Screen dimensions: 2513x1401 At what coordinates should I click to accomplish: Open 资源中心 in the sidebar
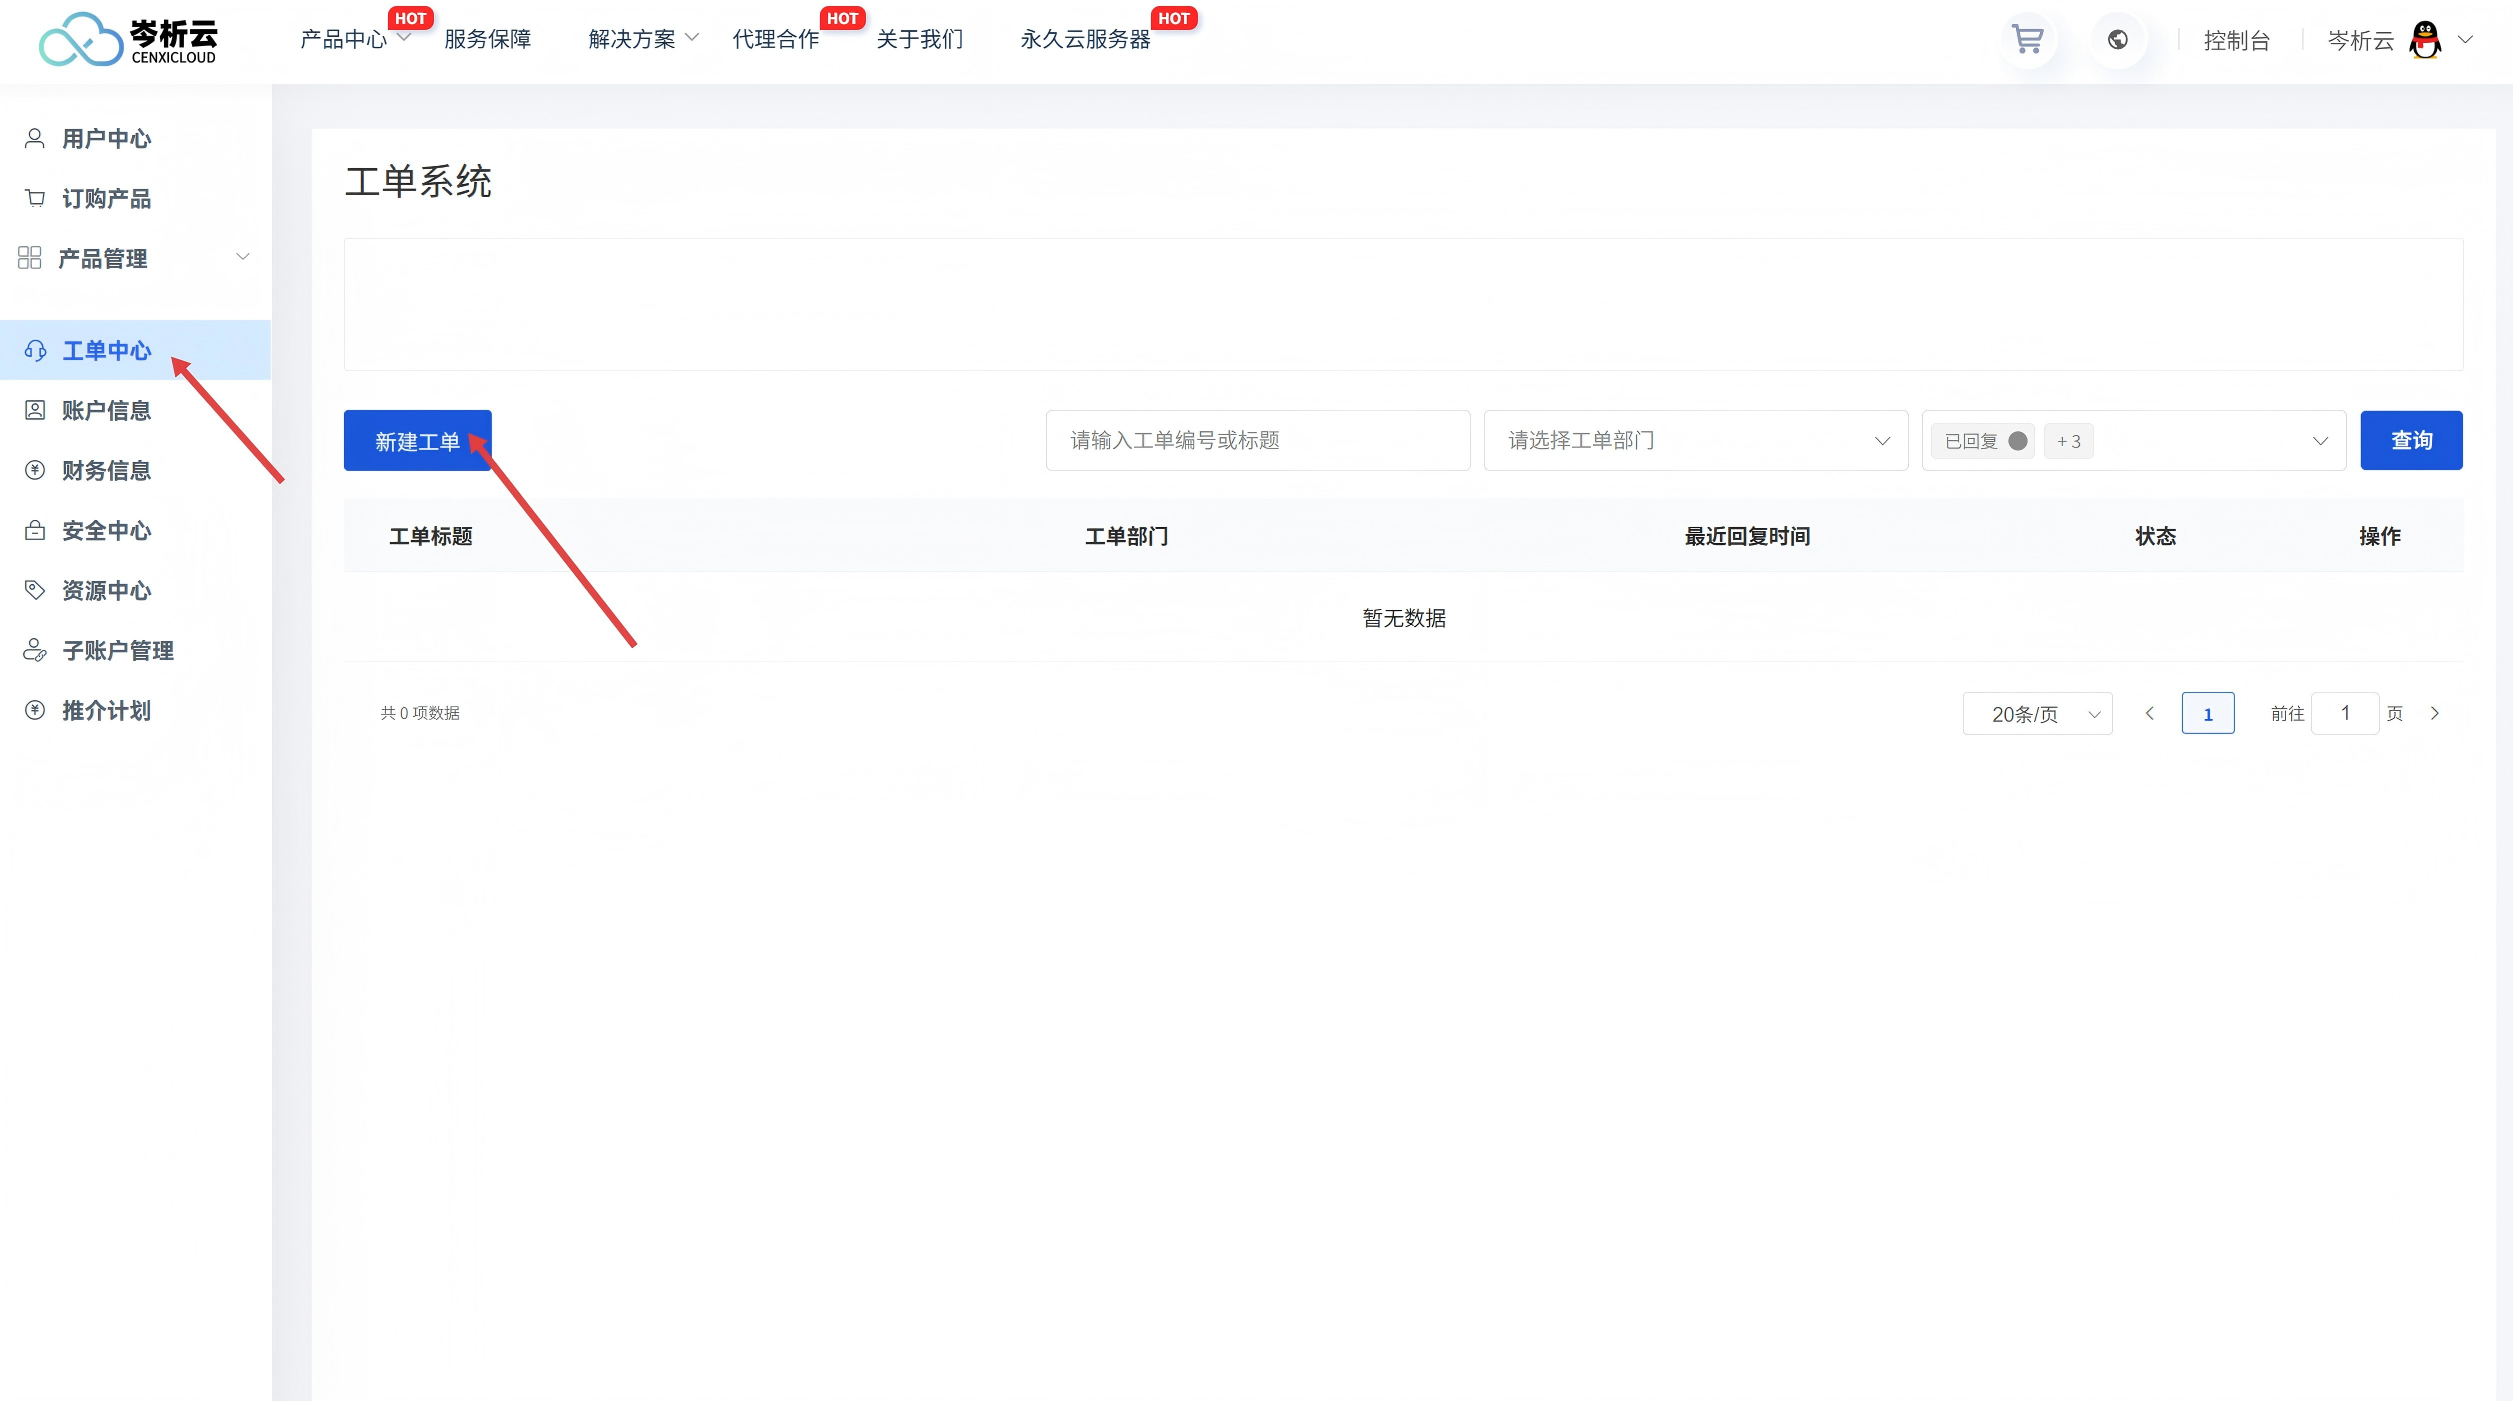coord(106,591)
